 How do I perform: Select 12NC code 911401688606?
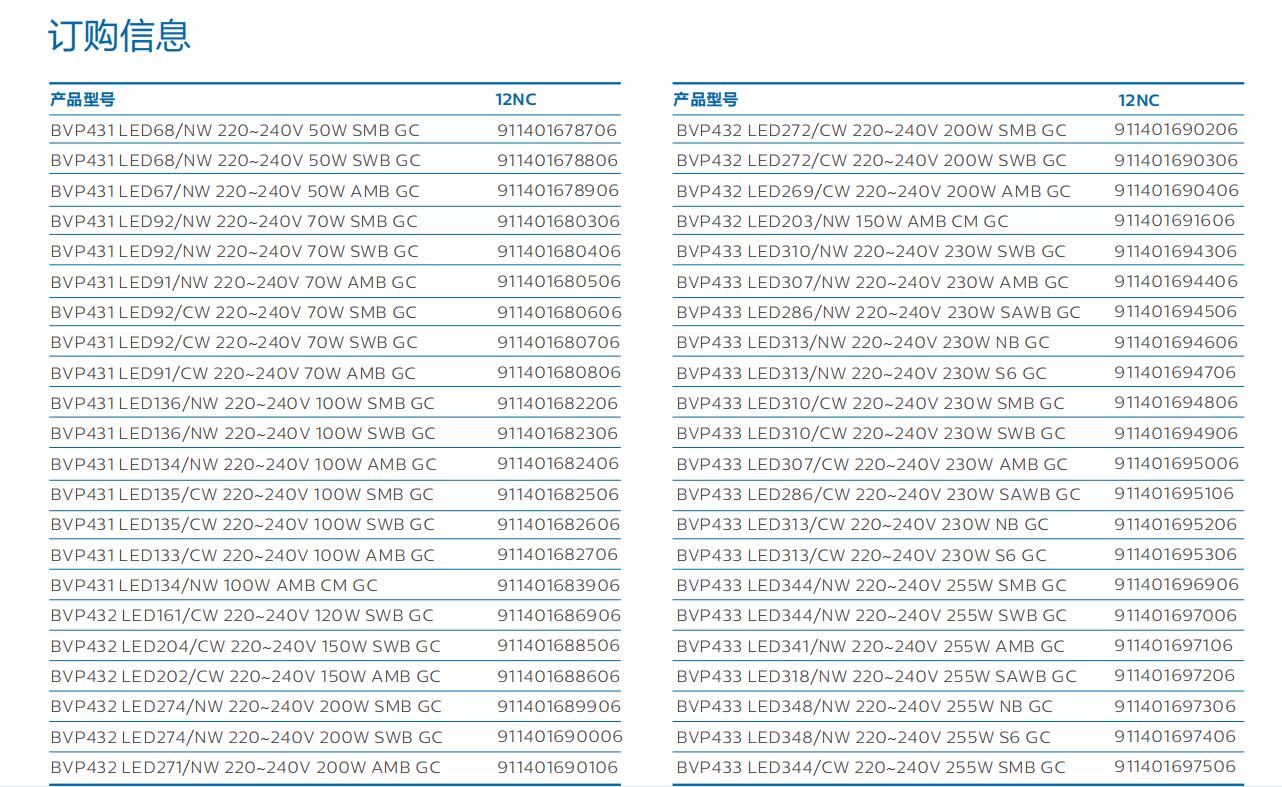pyautogui.click(x=558, y=676)
